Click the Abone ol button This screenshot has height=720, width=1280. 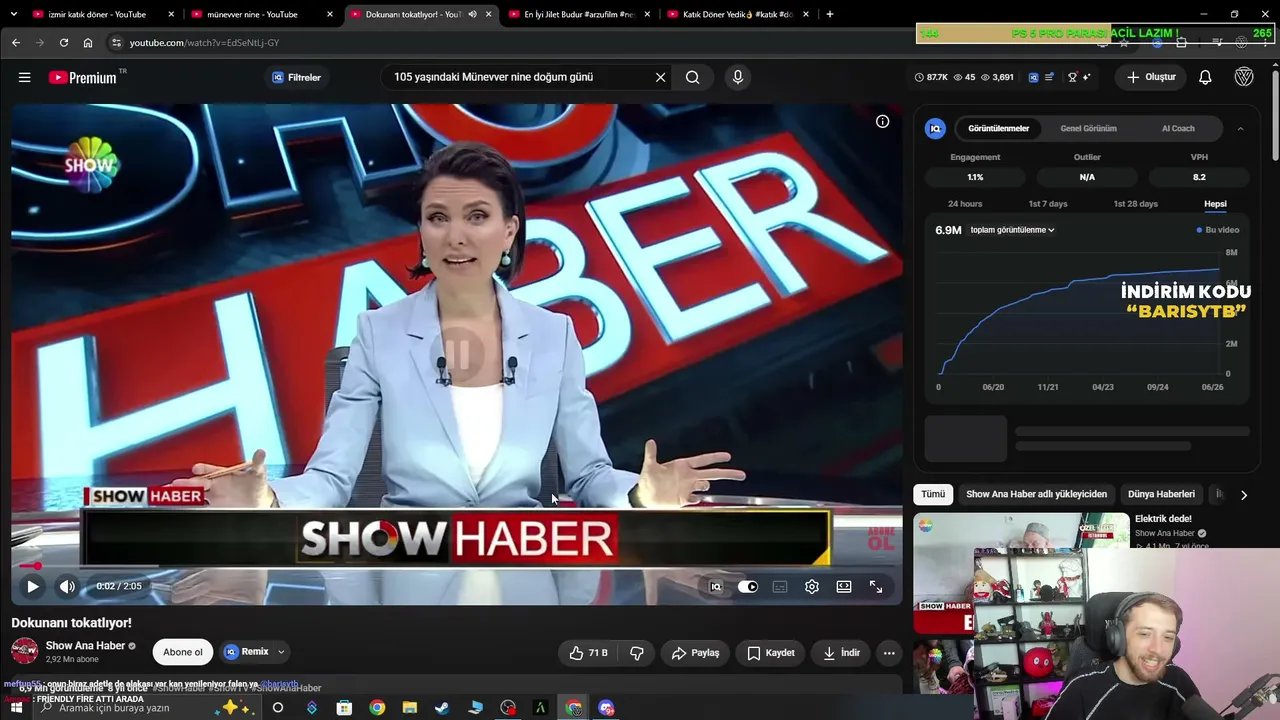[183, 652]
